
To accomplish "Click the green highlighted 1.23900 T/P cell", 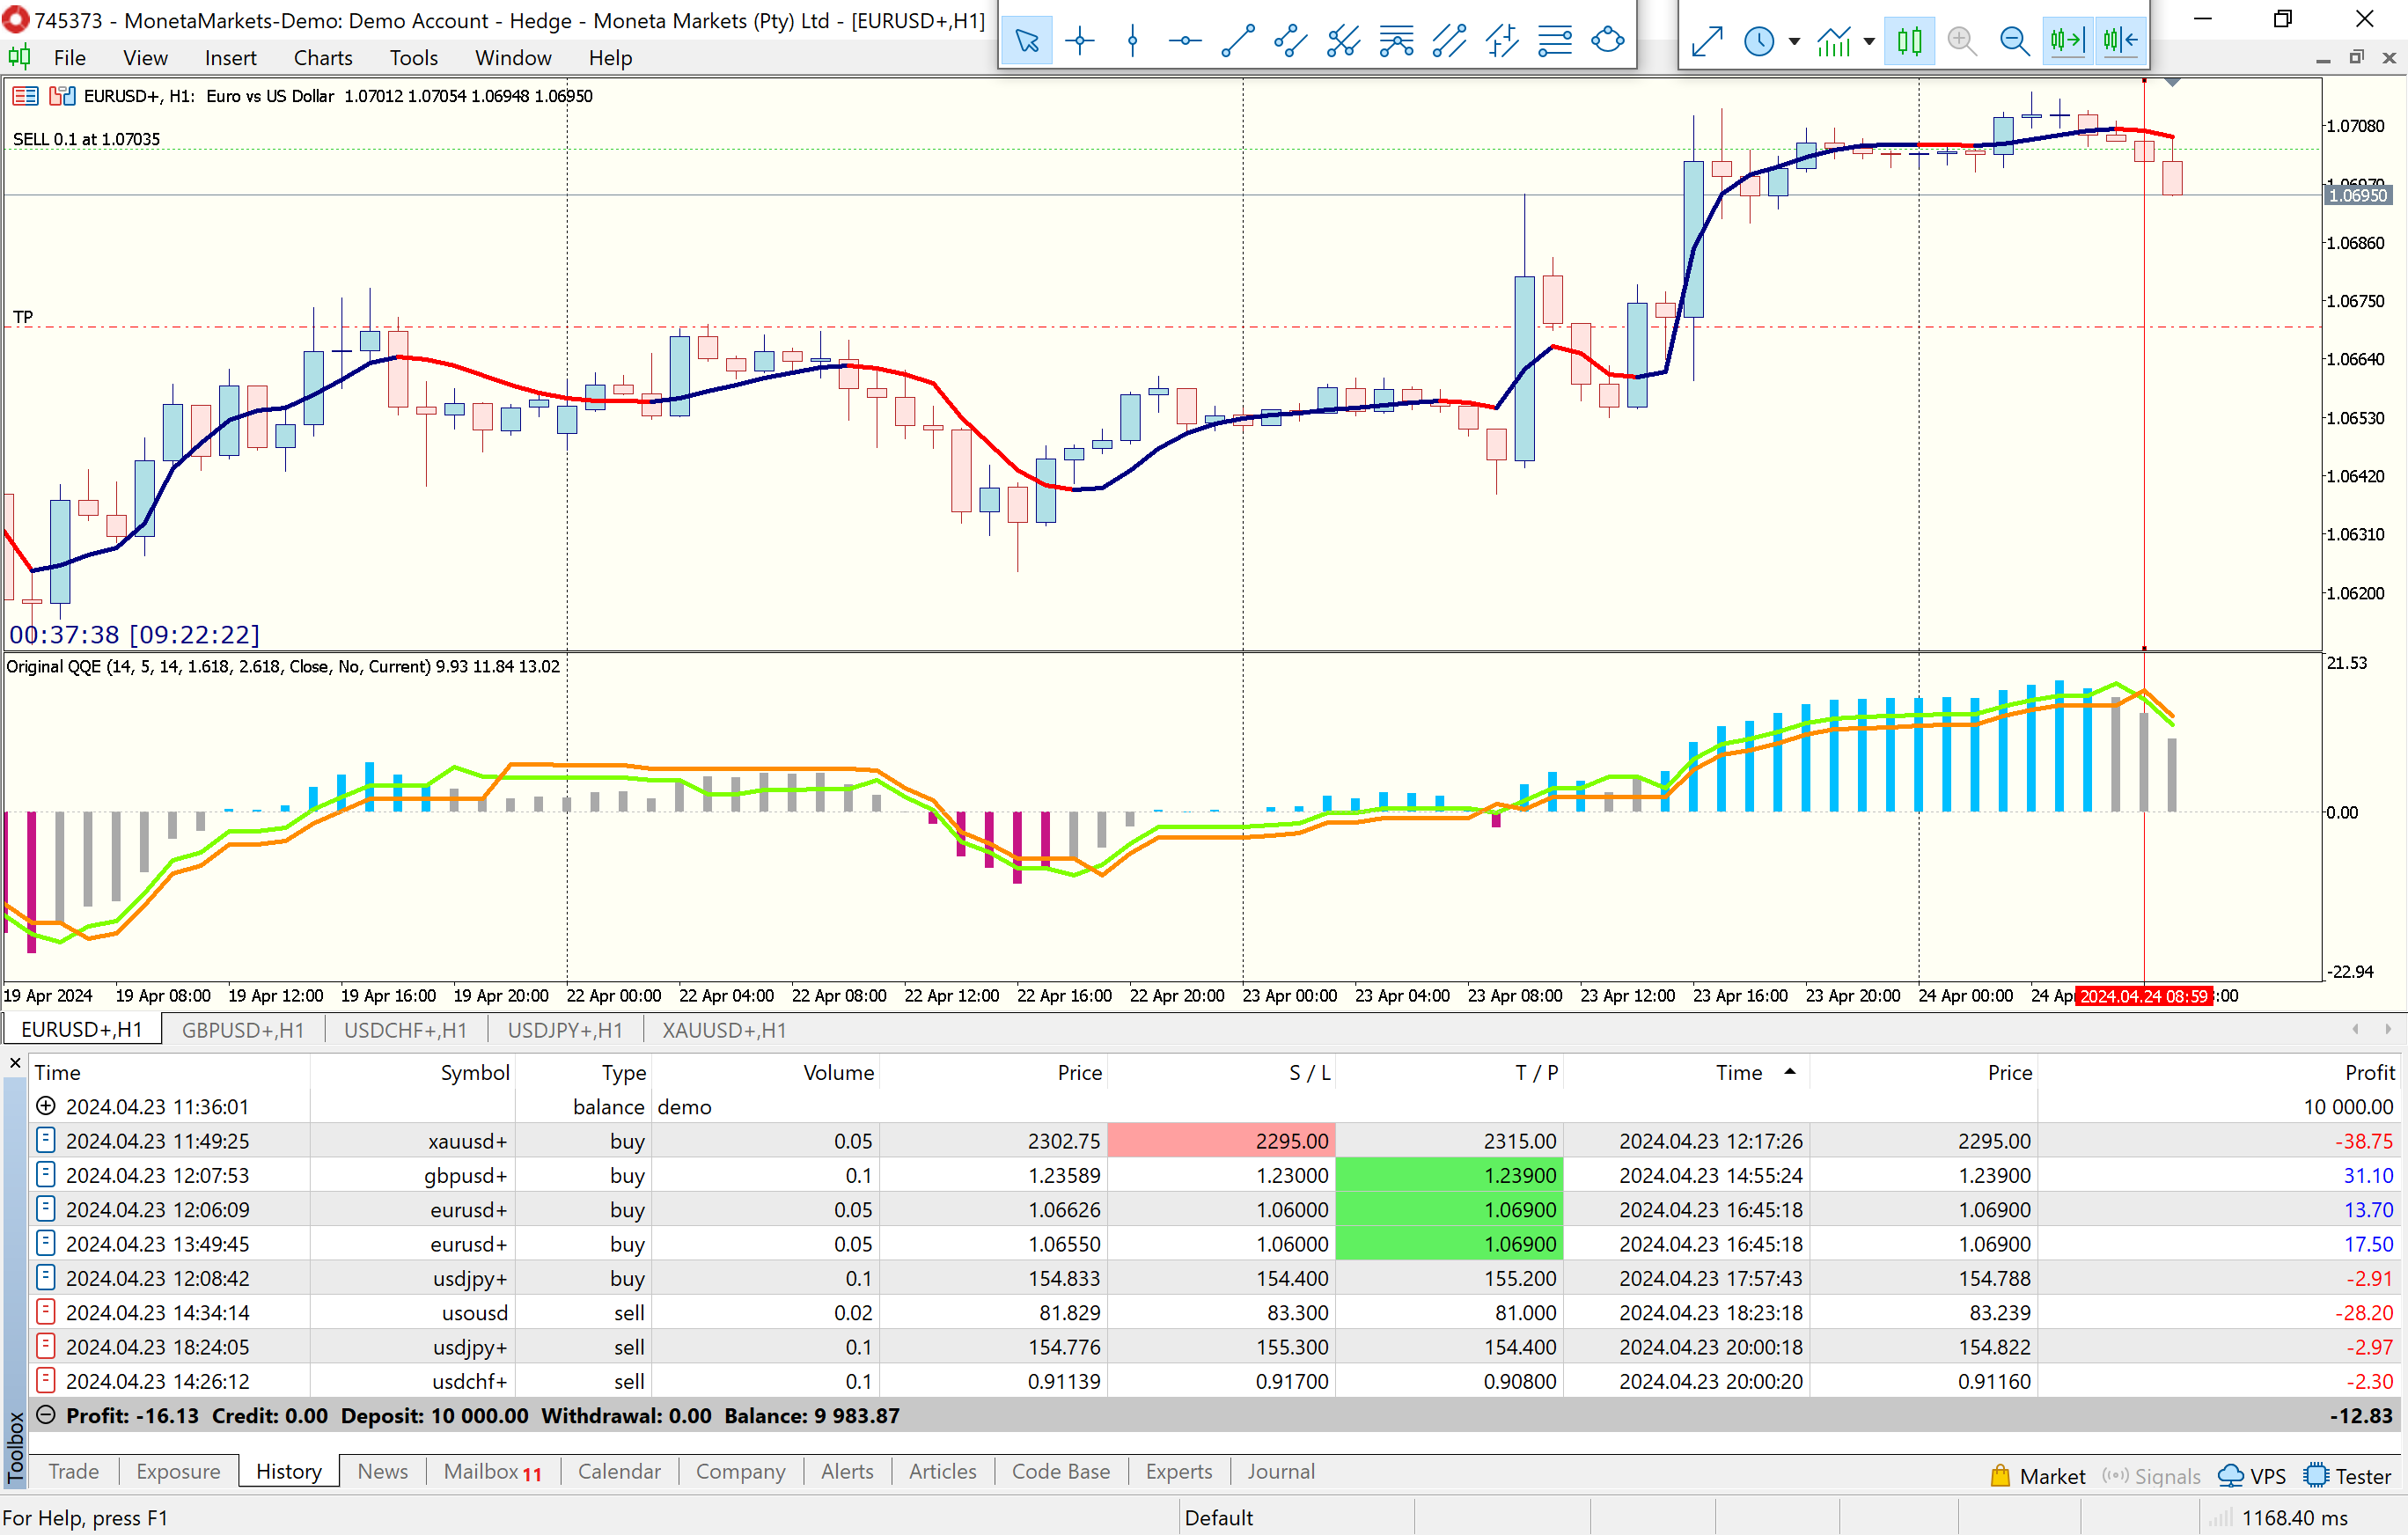I will coord(1449,1175).
